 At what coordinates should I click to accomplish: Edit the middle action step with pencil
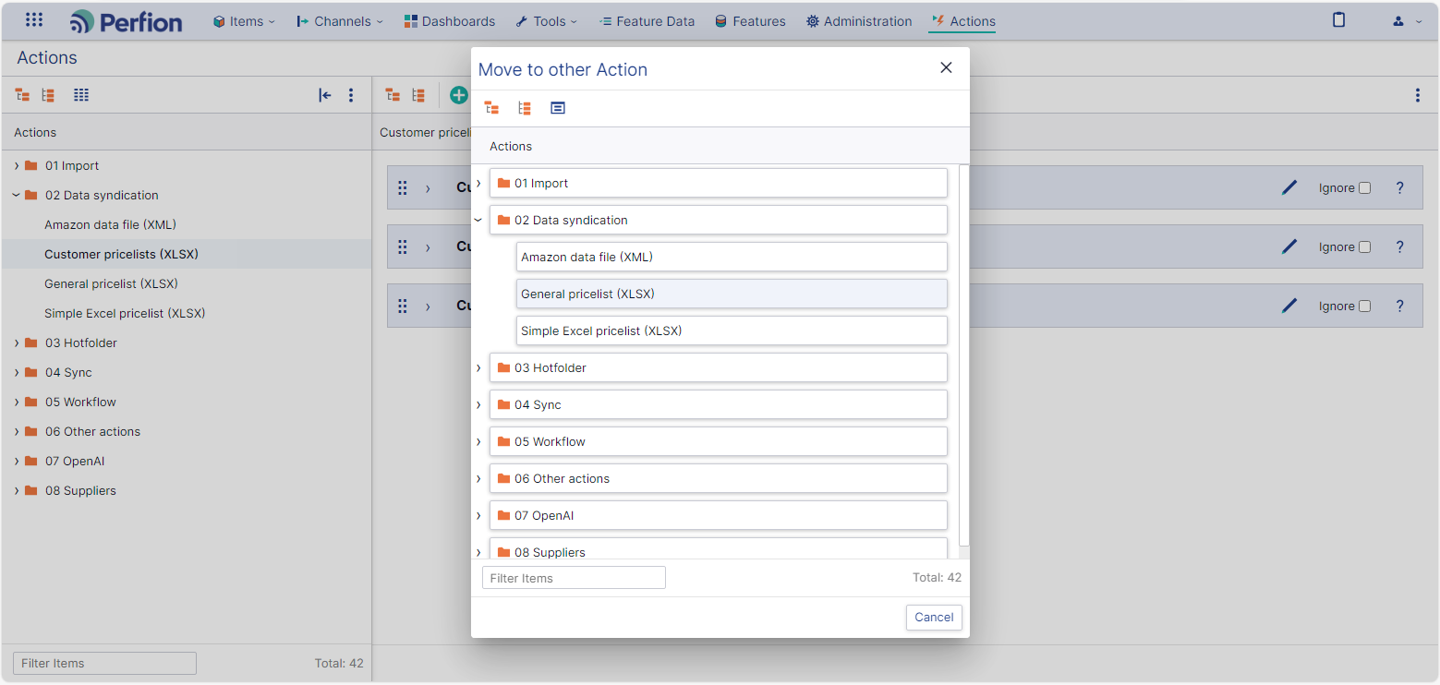(x=1290, y=246)
